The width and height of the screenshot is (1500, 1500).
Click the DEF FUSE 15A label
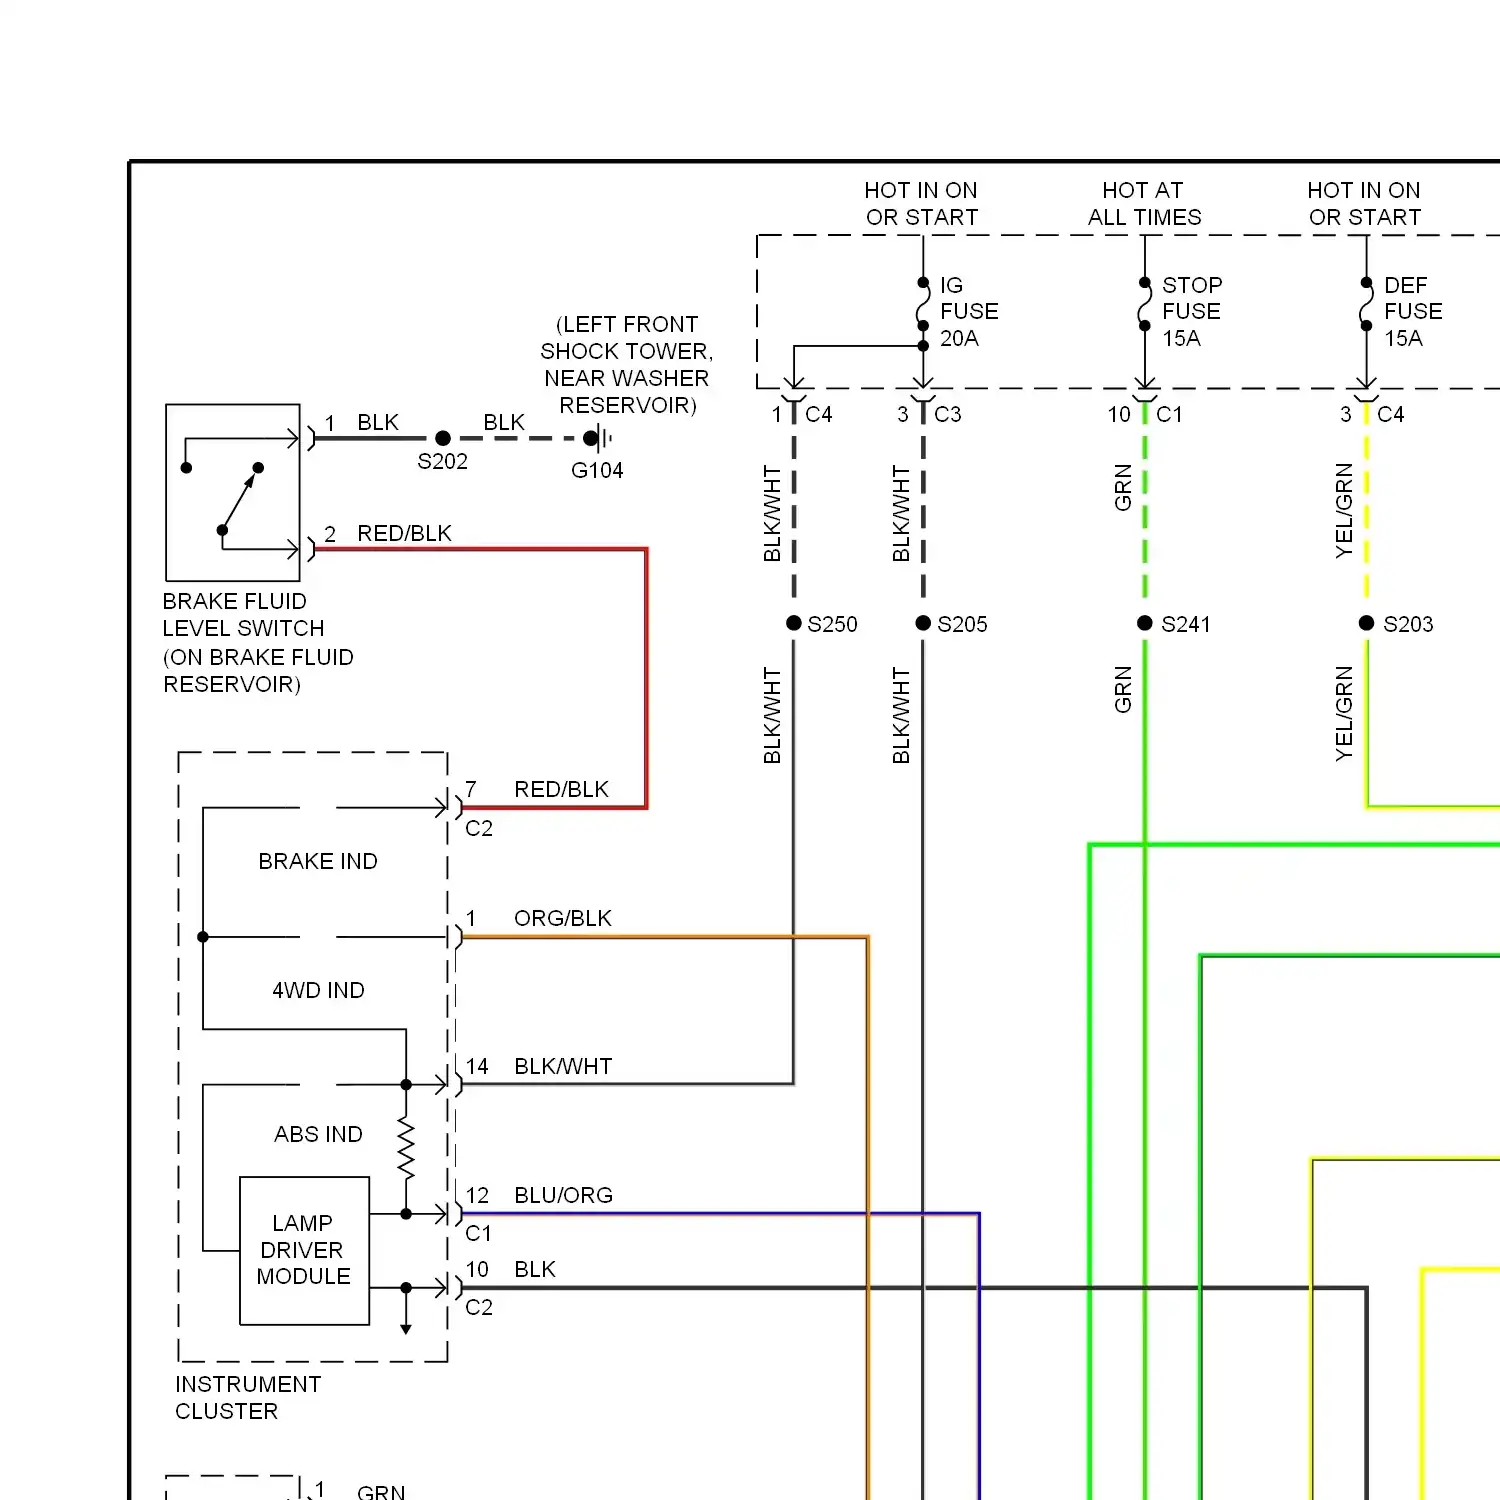click(1413, 312)
